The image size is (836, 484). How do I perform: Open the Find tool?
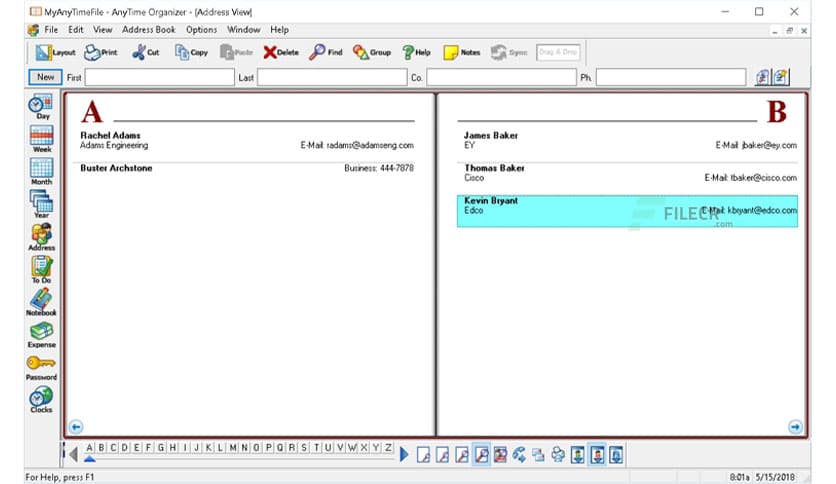pyautogui.click(x=326, y=52)
